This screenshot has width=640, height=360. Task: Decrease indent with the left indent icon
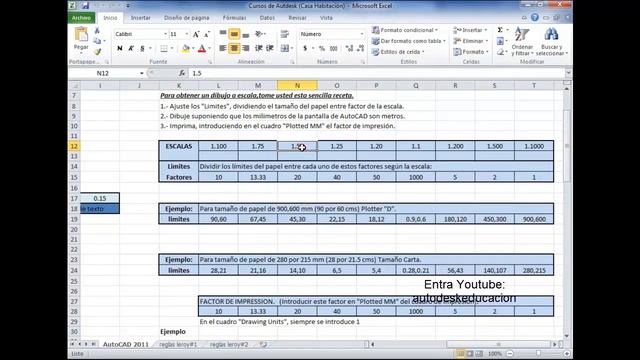[258, 48]
